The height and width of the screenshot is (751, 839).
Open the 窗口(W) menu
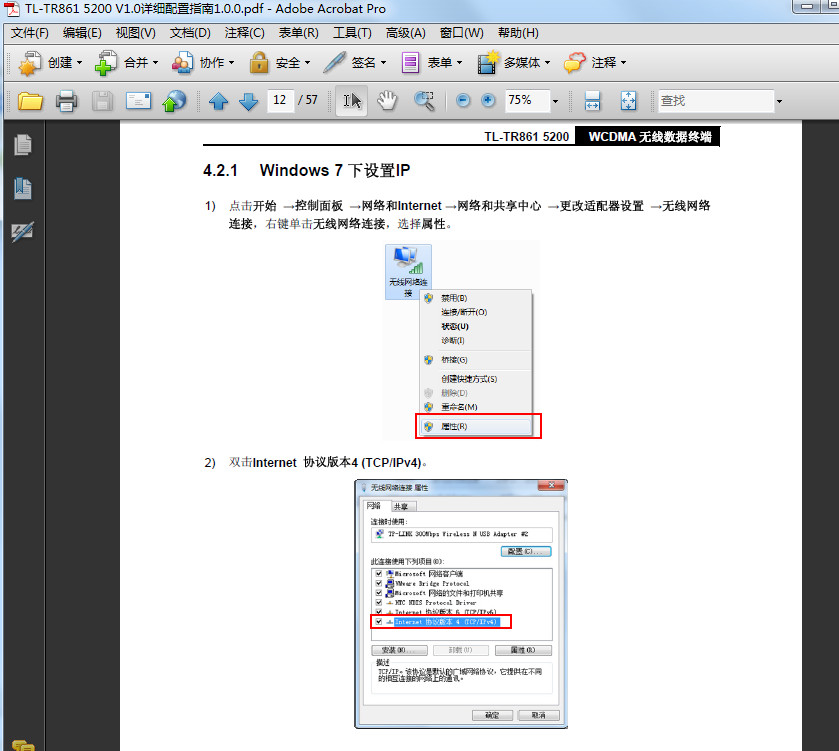pyautogui.click(x=461, y=33)
